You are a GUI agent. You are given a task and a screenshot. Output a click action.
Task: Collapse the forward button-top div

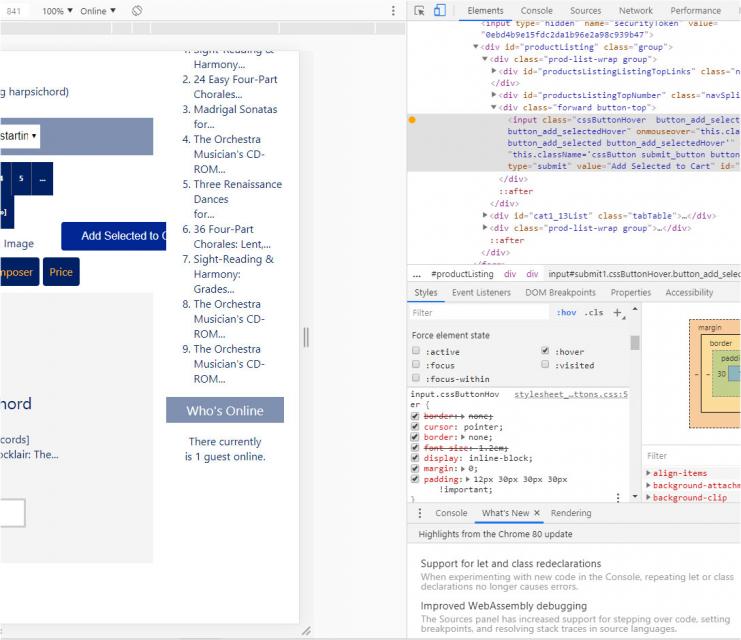pyautogui.click(x=494, y=107)
